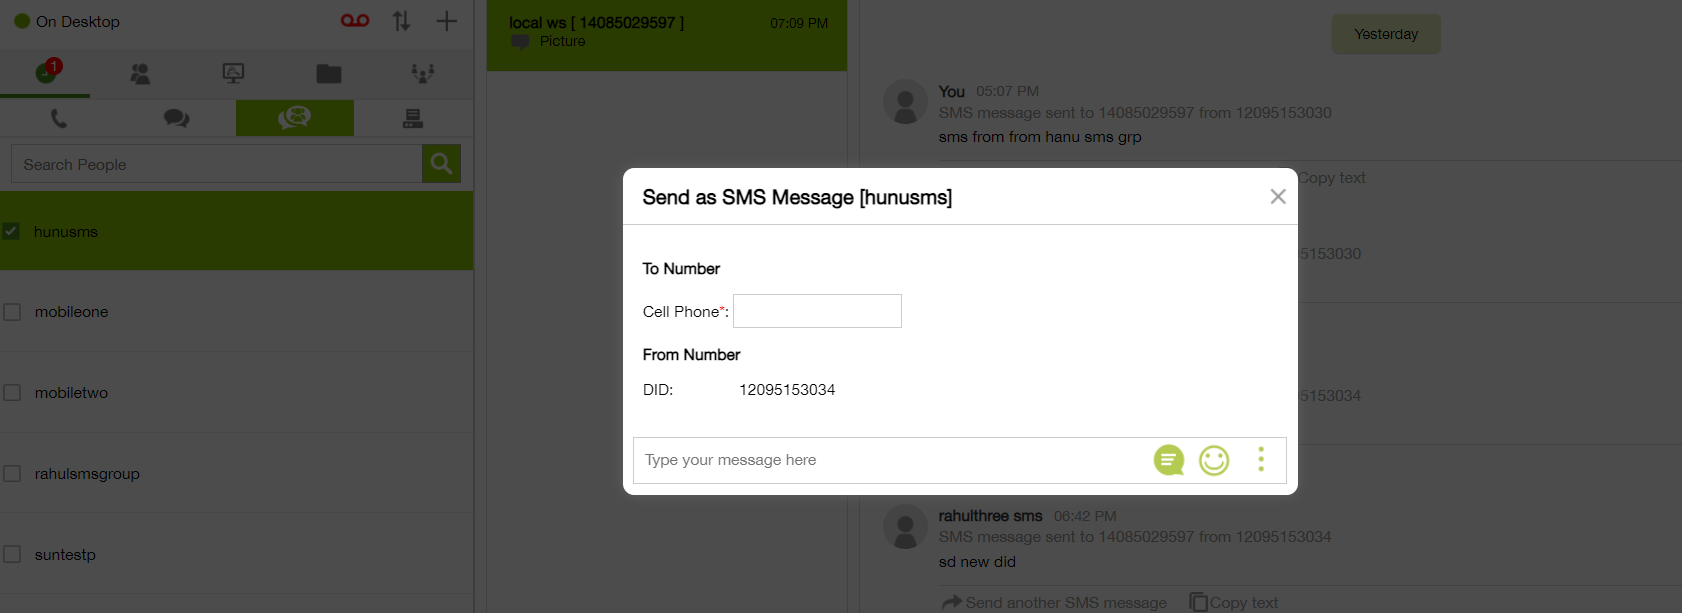Check the mobileone group checkbox

[12, 312]
